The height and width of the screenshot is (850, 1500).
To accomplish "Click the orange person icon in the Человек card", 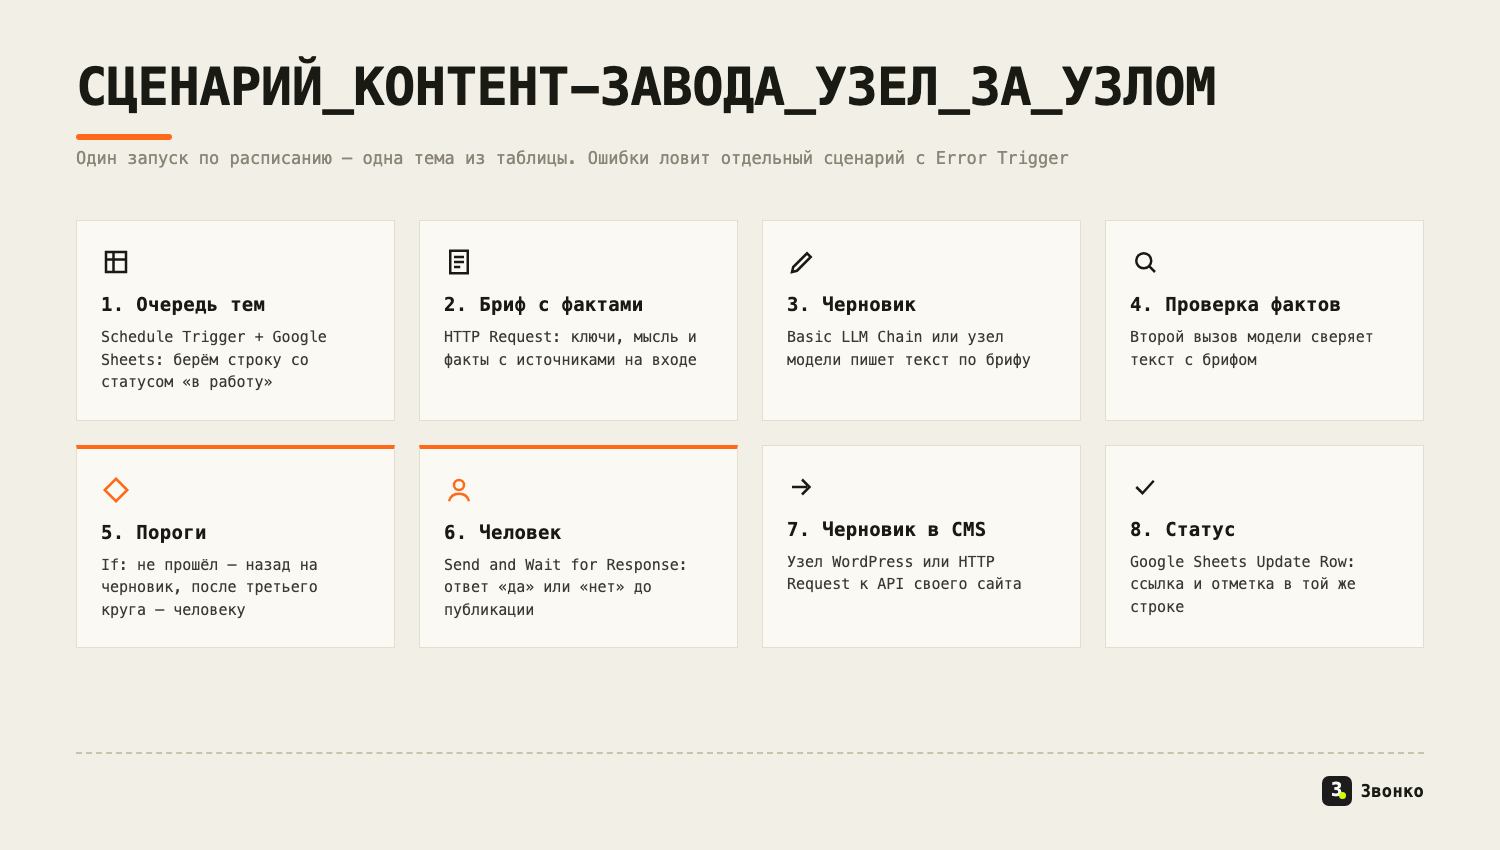I will (x=459, y=490).
